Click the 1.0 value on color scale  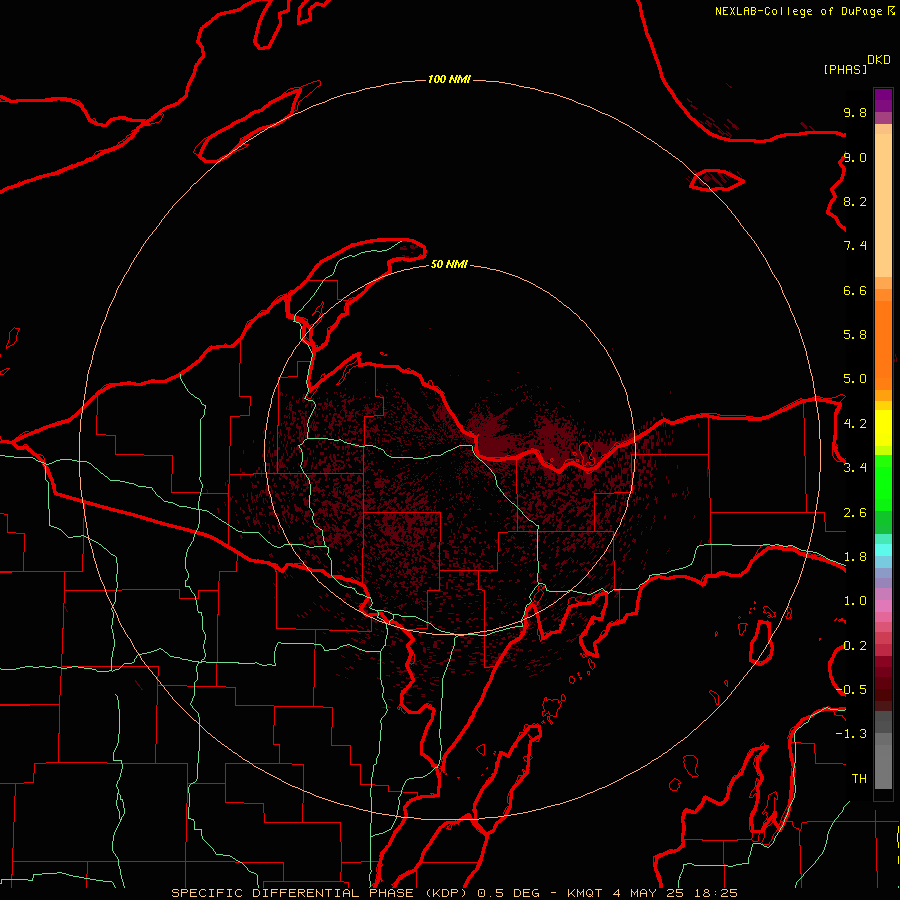tap(855, 601)
